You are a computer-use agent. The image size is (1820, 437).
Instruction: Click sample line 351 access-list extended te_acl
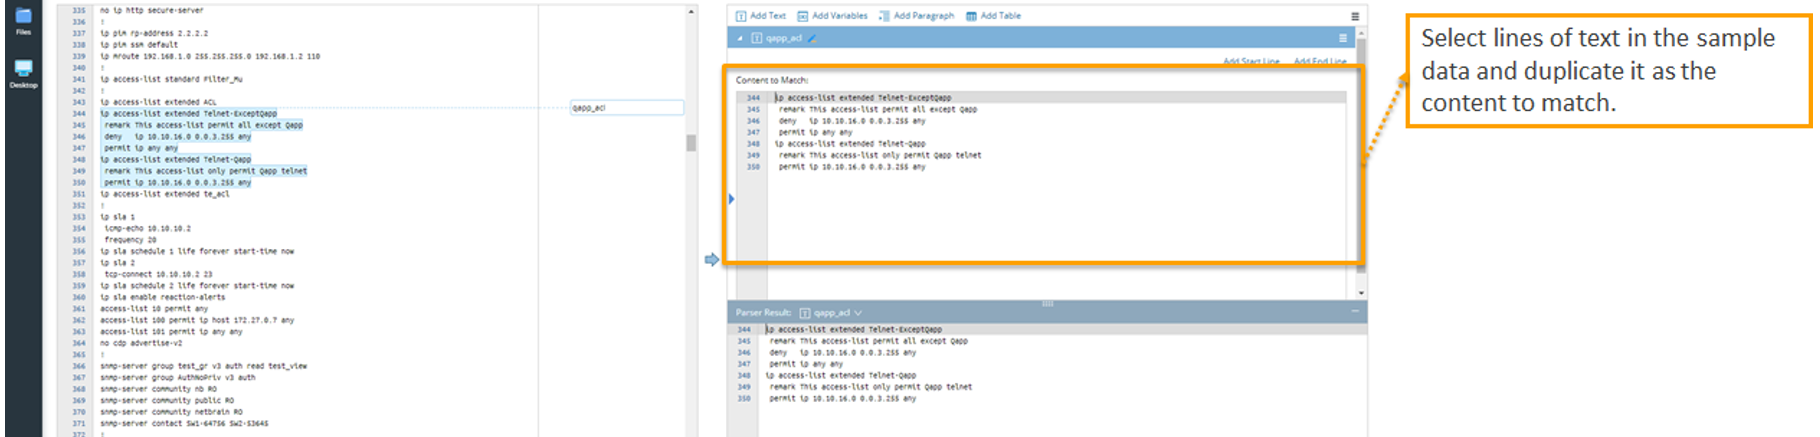165,194
